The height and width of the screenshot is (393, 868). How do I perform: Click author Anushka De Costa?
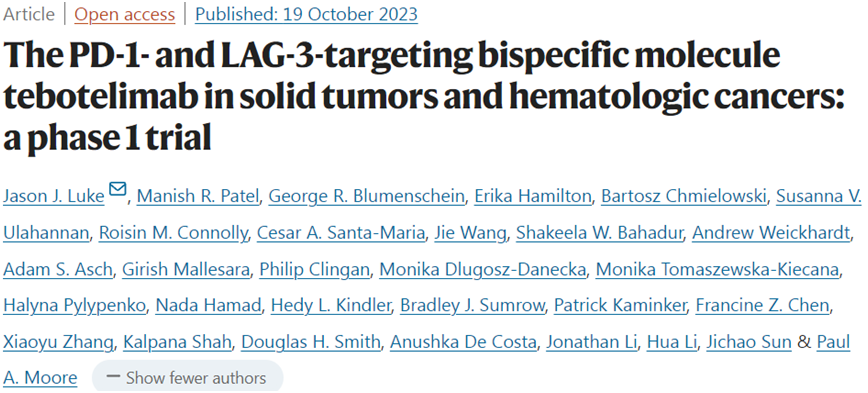463,342
